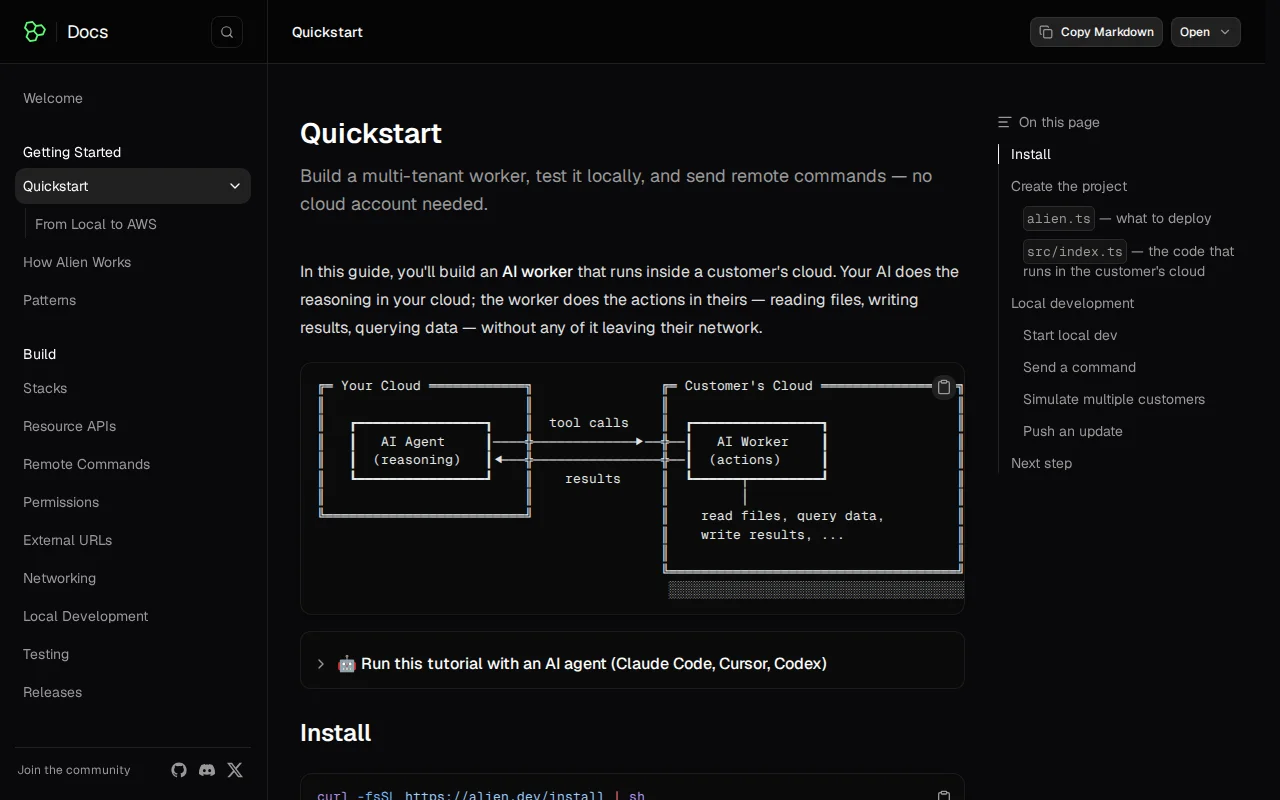Copy the diagram code block
1280x800 pixels.
(943, 387)
